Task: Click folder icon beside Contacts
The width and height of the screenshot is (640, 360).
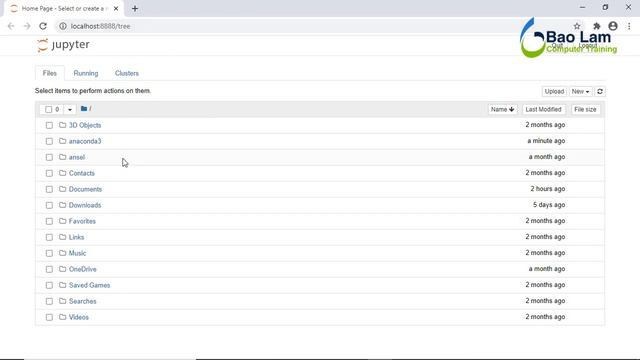Action: pos(62,173)
